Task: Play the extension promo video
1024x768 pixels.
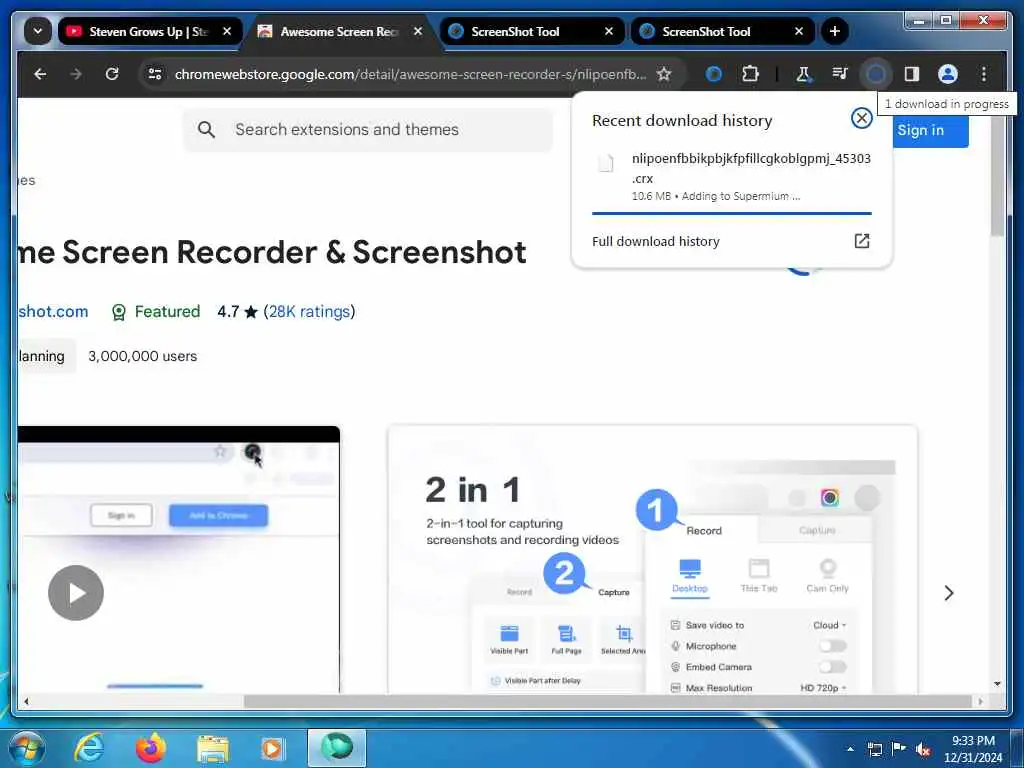Action: (76, 592)
